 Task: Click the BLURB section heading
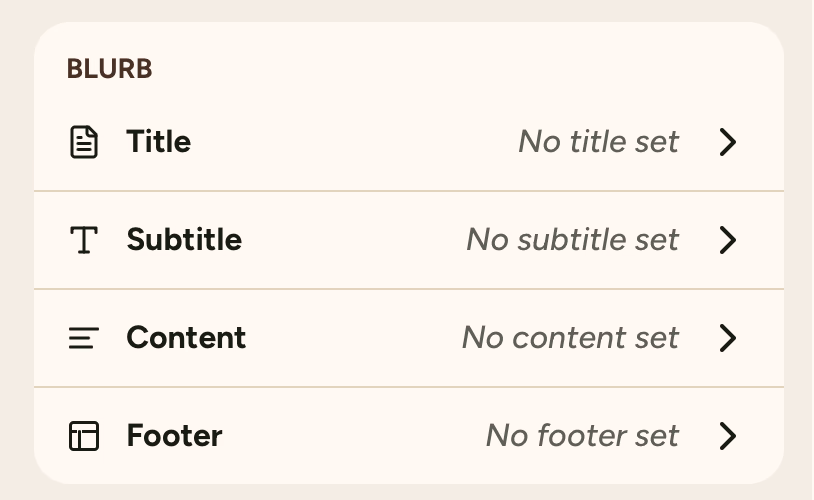pos(109,69)
